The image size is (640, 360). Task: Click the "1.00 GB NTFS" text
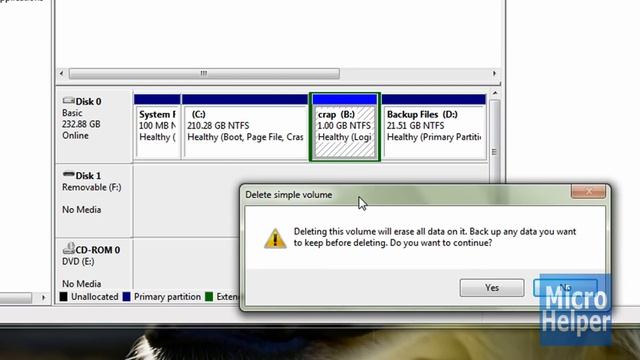(x=344, y=126)
